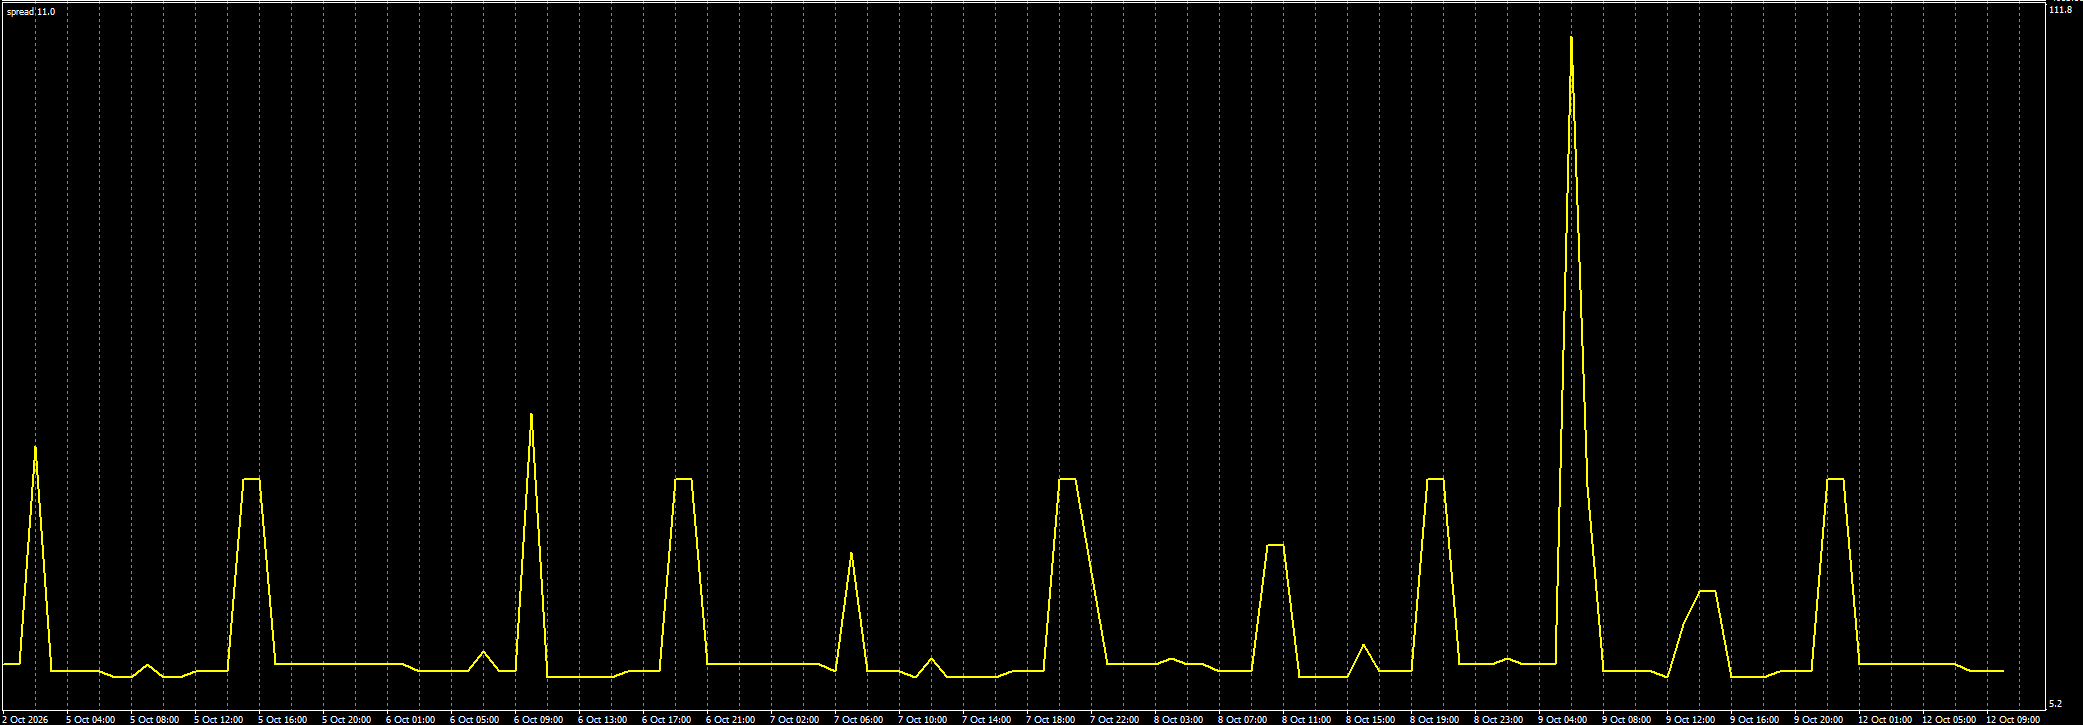This screenshot has width=2083, height=725.
Task: Click the "7 Oct 18:00" time label
Action: point(1051,719)
